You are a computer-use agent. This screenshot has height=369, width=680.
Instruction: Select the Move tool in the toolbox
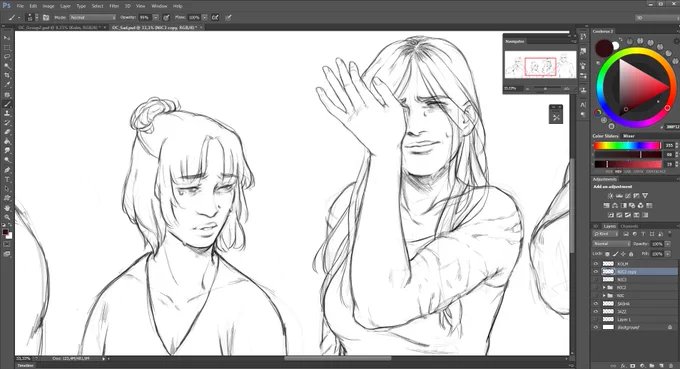[7, 38]
